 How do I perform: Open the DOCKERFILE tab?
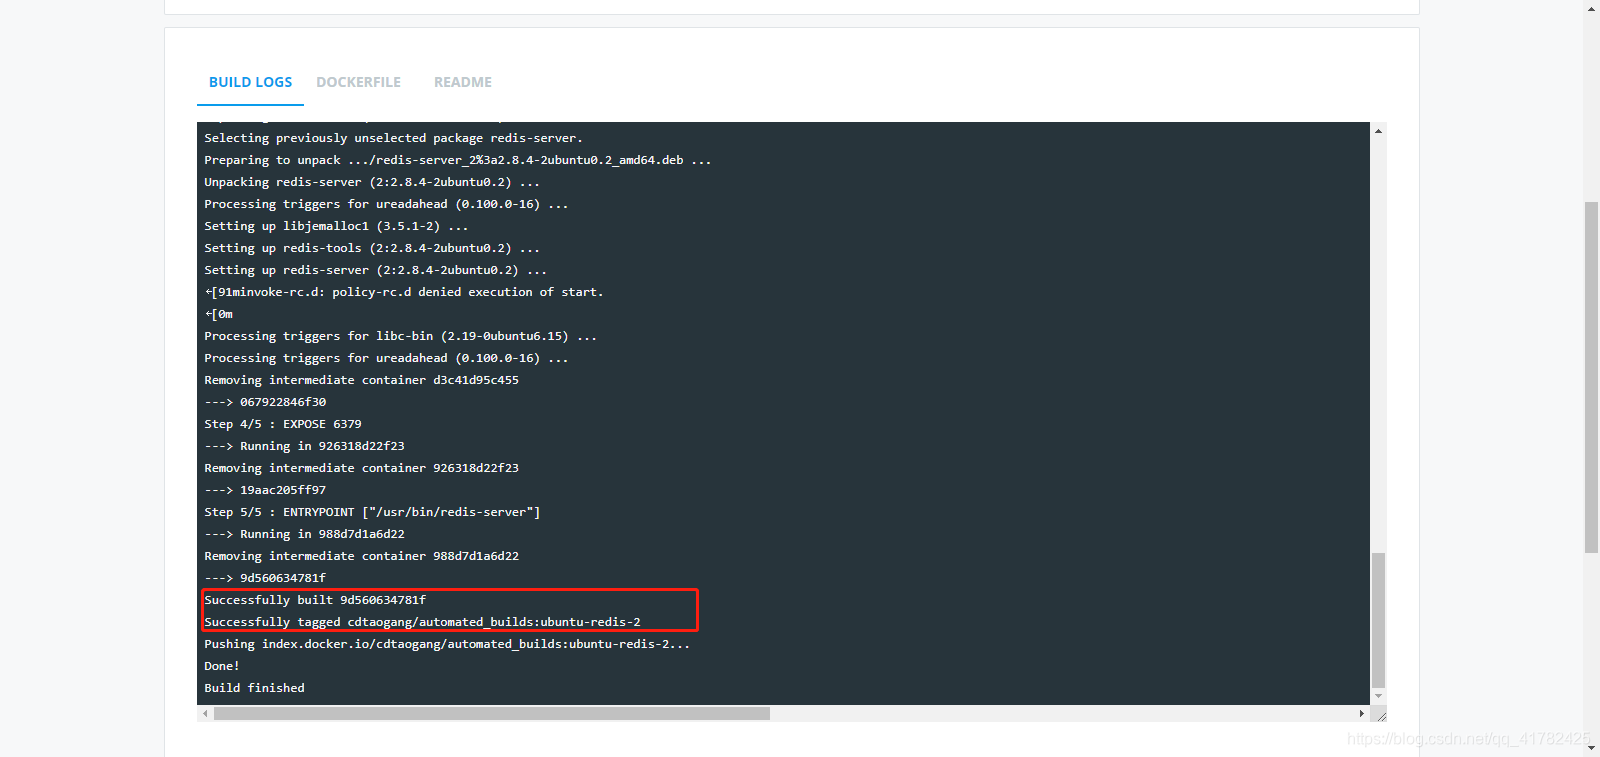click(x=358, y=82)
